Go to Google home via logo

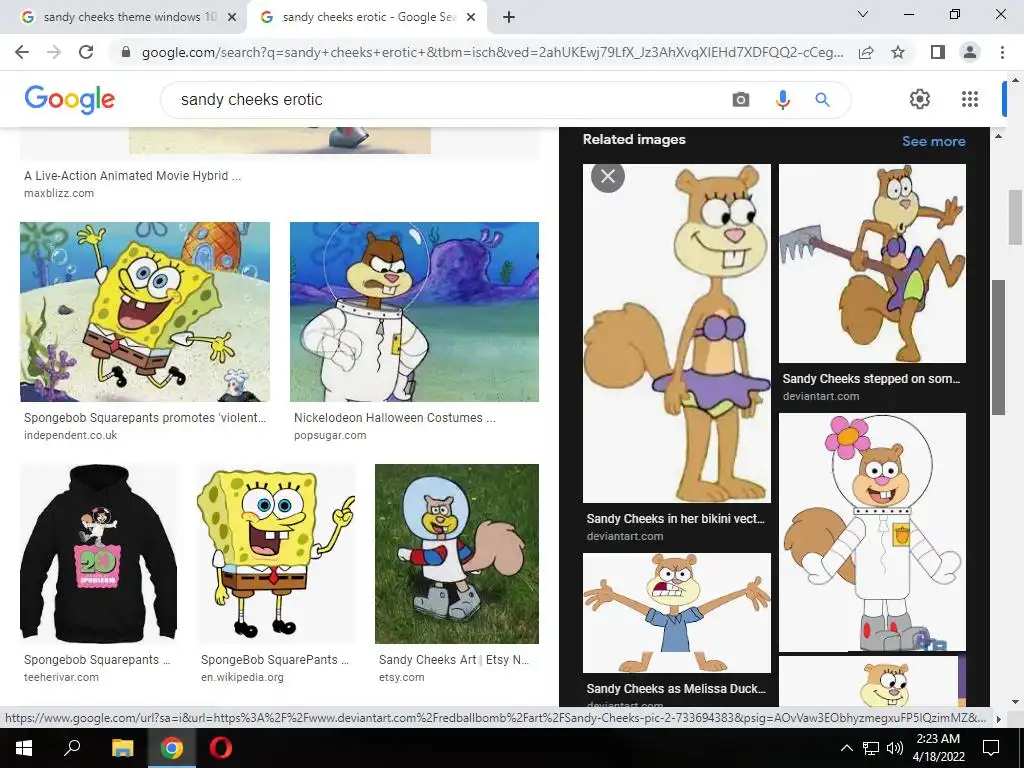pos(69,99)
